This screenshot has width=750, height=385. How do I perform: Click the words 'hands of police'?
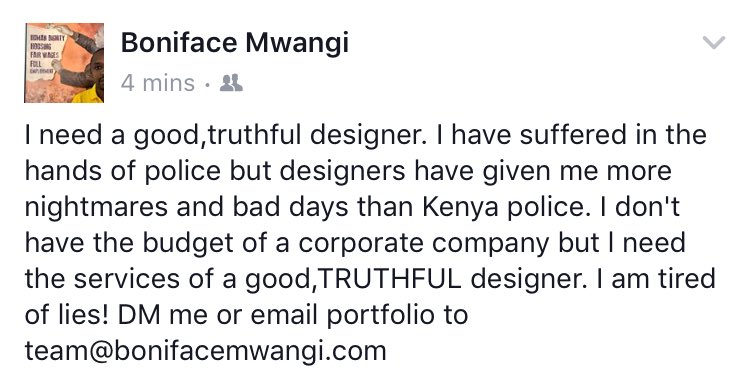(x=122, y=172)
